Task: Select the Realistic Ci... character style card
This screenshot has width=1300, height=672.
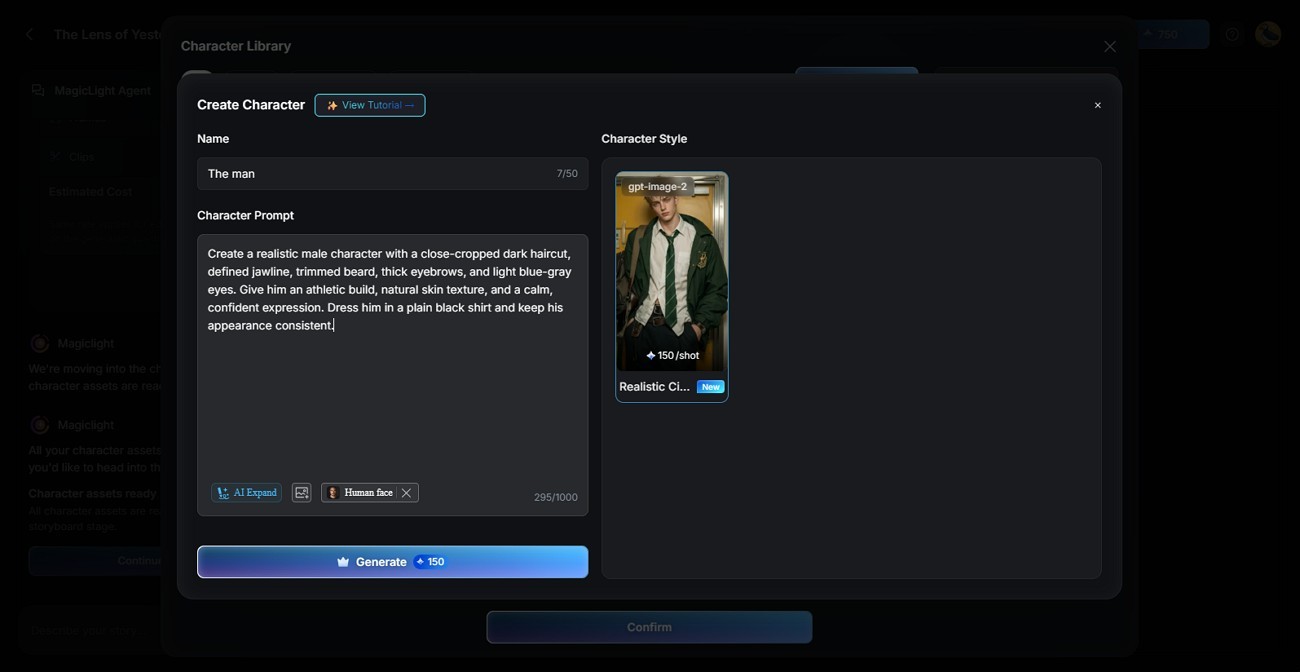Action: (x=672, y=287)
